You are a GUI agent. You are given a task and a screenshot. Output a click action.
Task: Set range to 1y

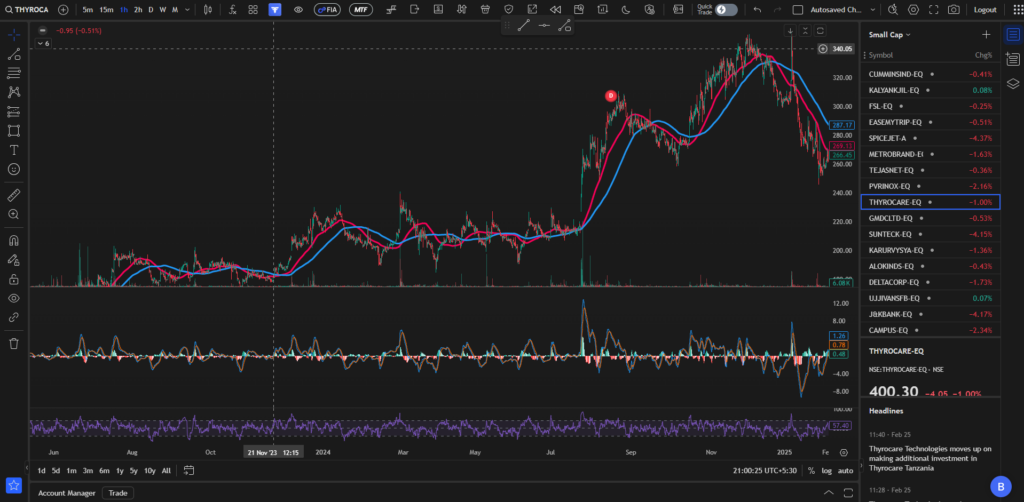click(120, 471)
